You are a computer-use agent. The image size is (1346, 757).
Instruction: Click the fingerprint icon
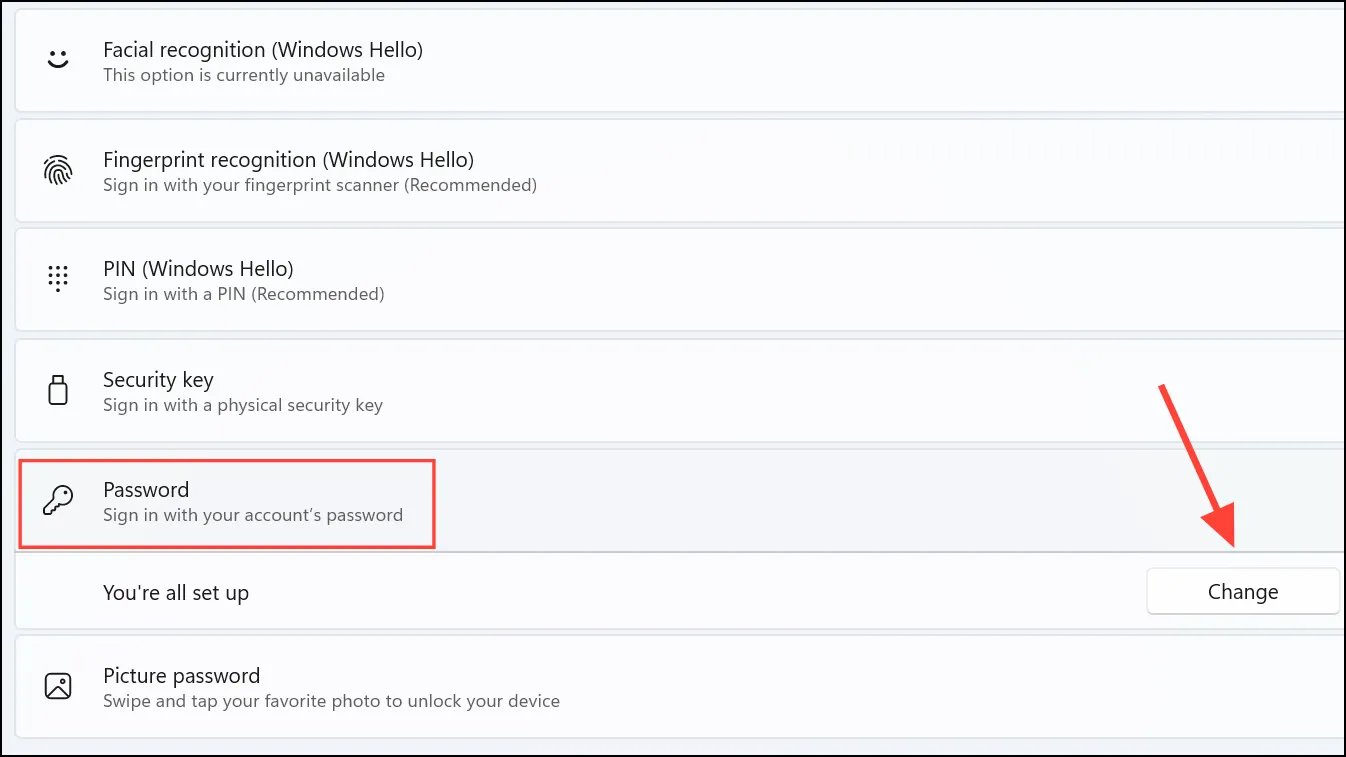[x=58, y=171]
